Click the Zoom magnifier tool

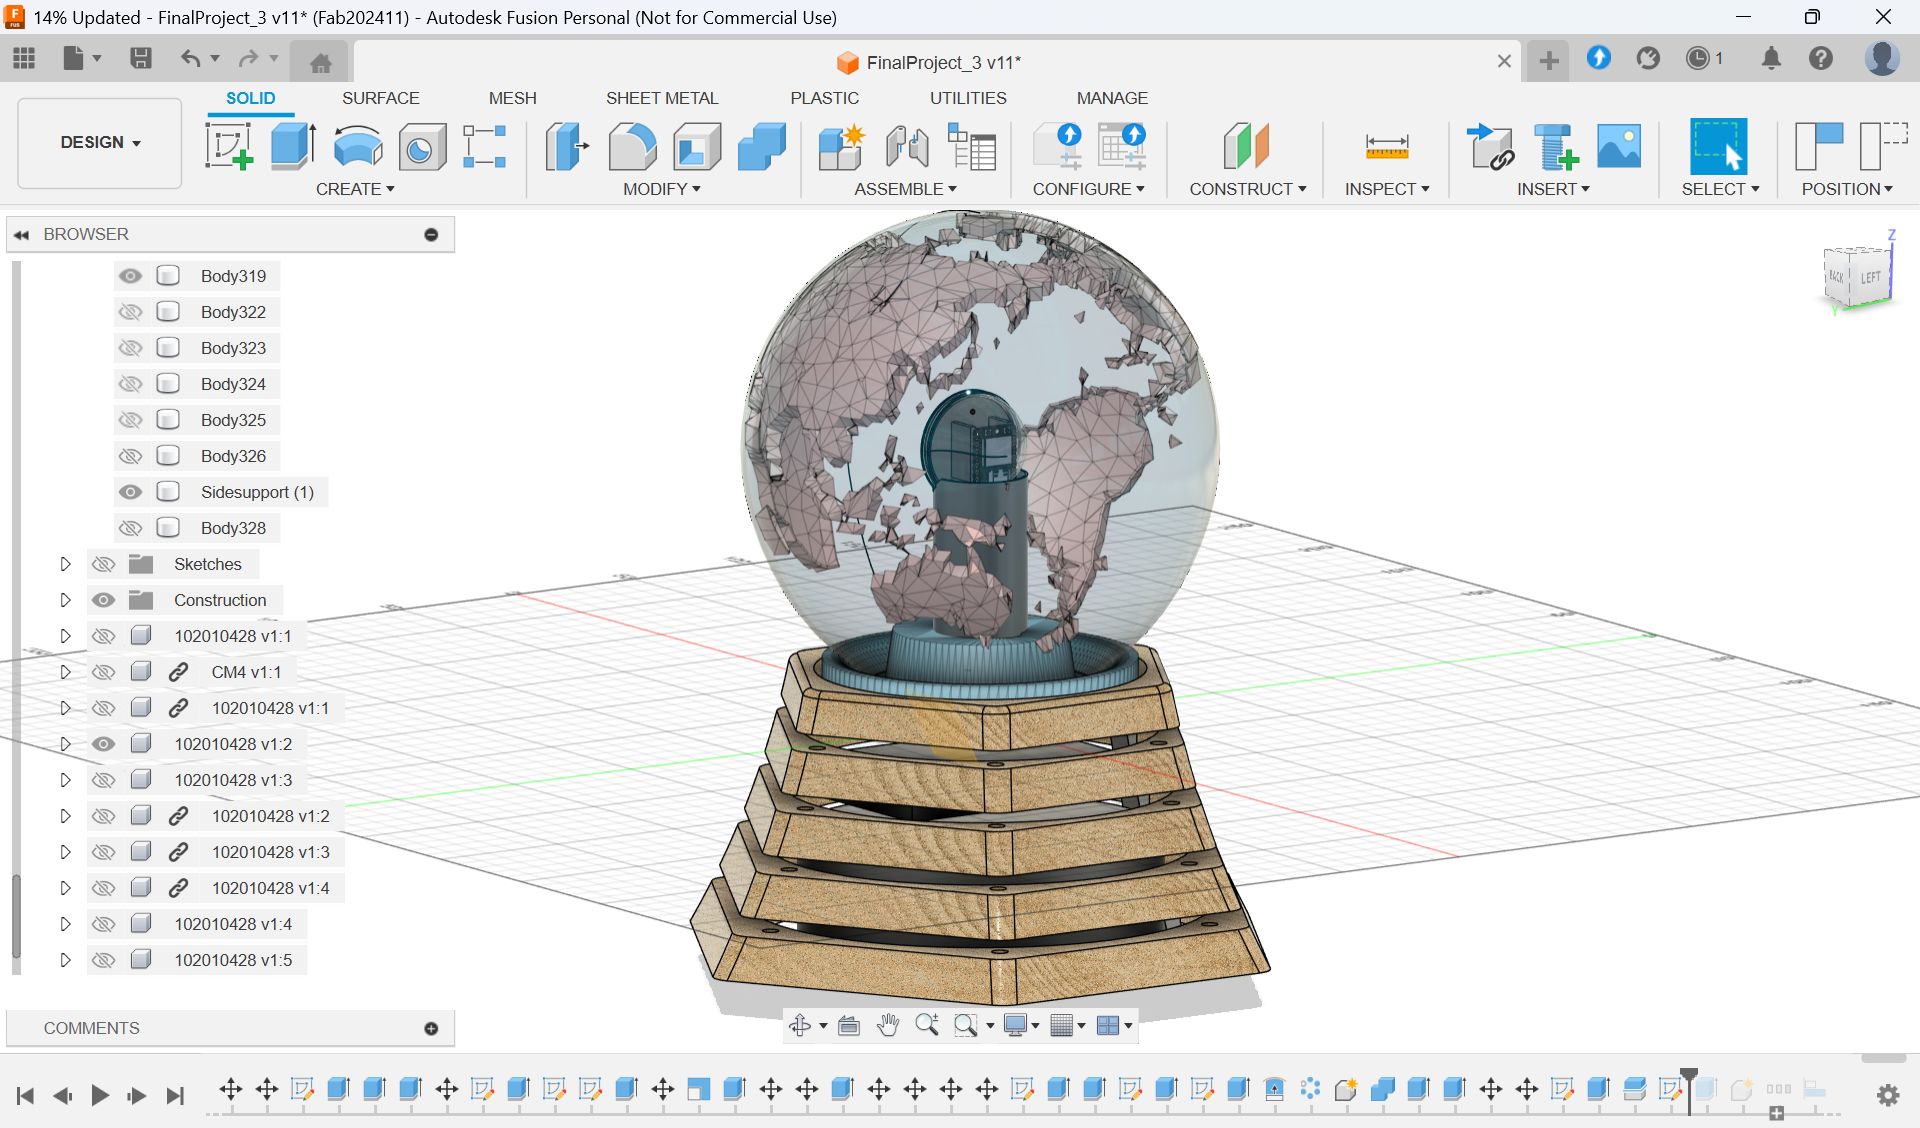pyautogui.click(x=926, y=1025)
